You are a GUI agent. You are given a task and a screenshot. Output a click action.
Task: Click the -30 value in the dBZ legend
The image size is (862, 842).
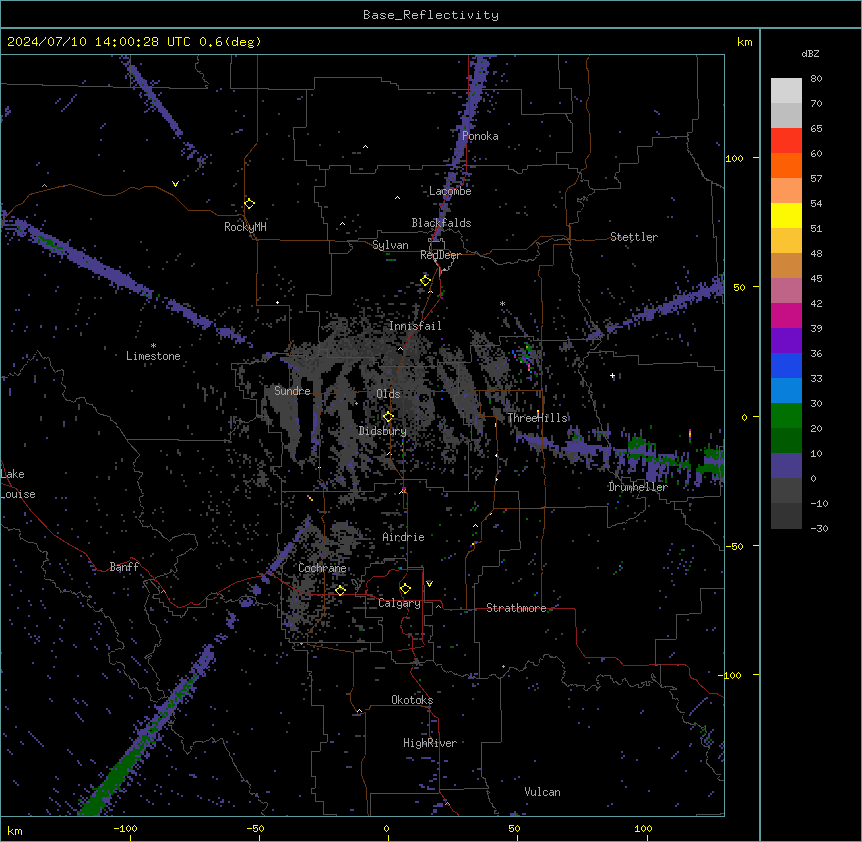click(819, 528)
